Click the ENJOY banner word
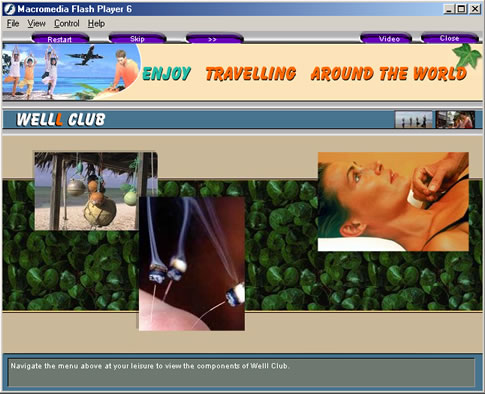The image size is (485, 394). 166,73
